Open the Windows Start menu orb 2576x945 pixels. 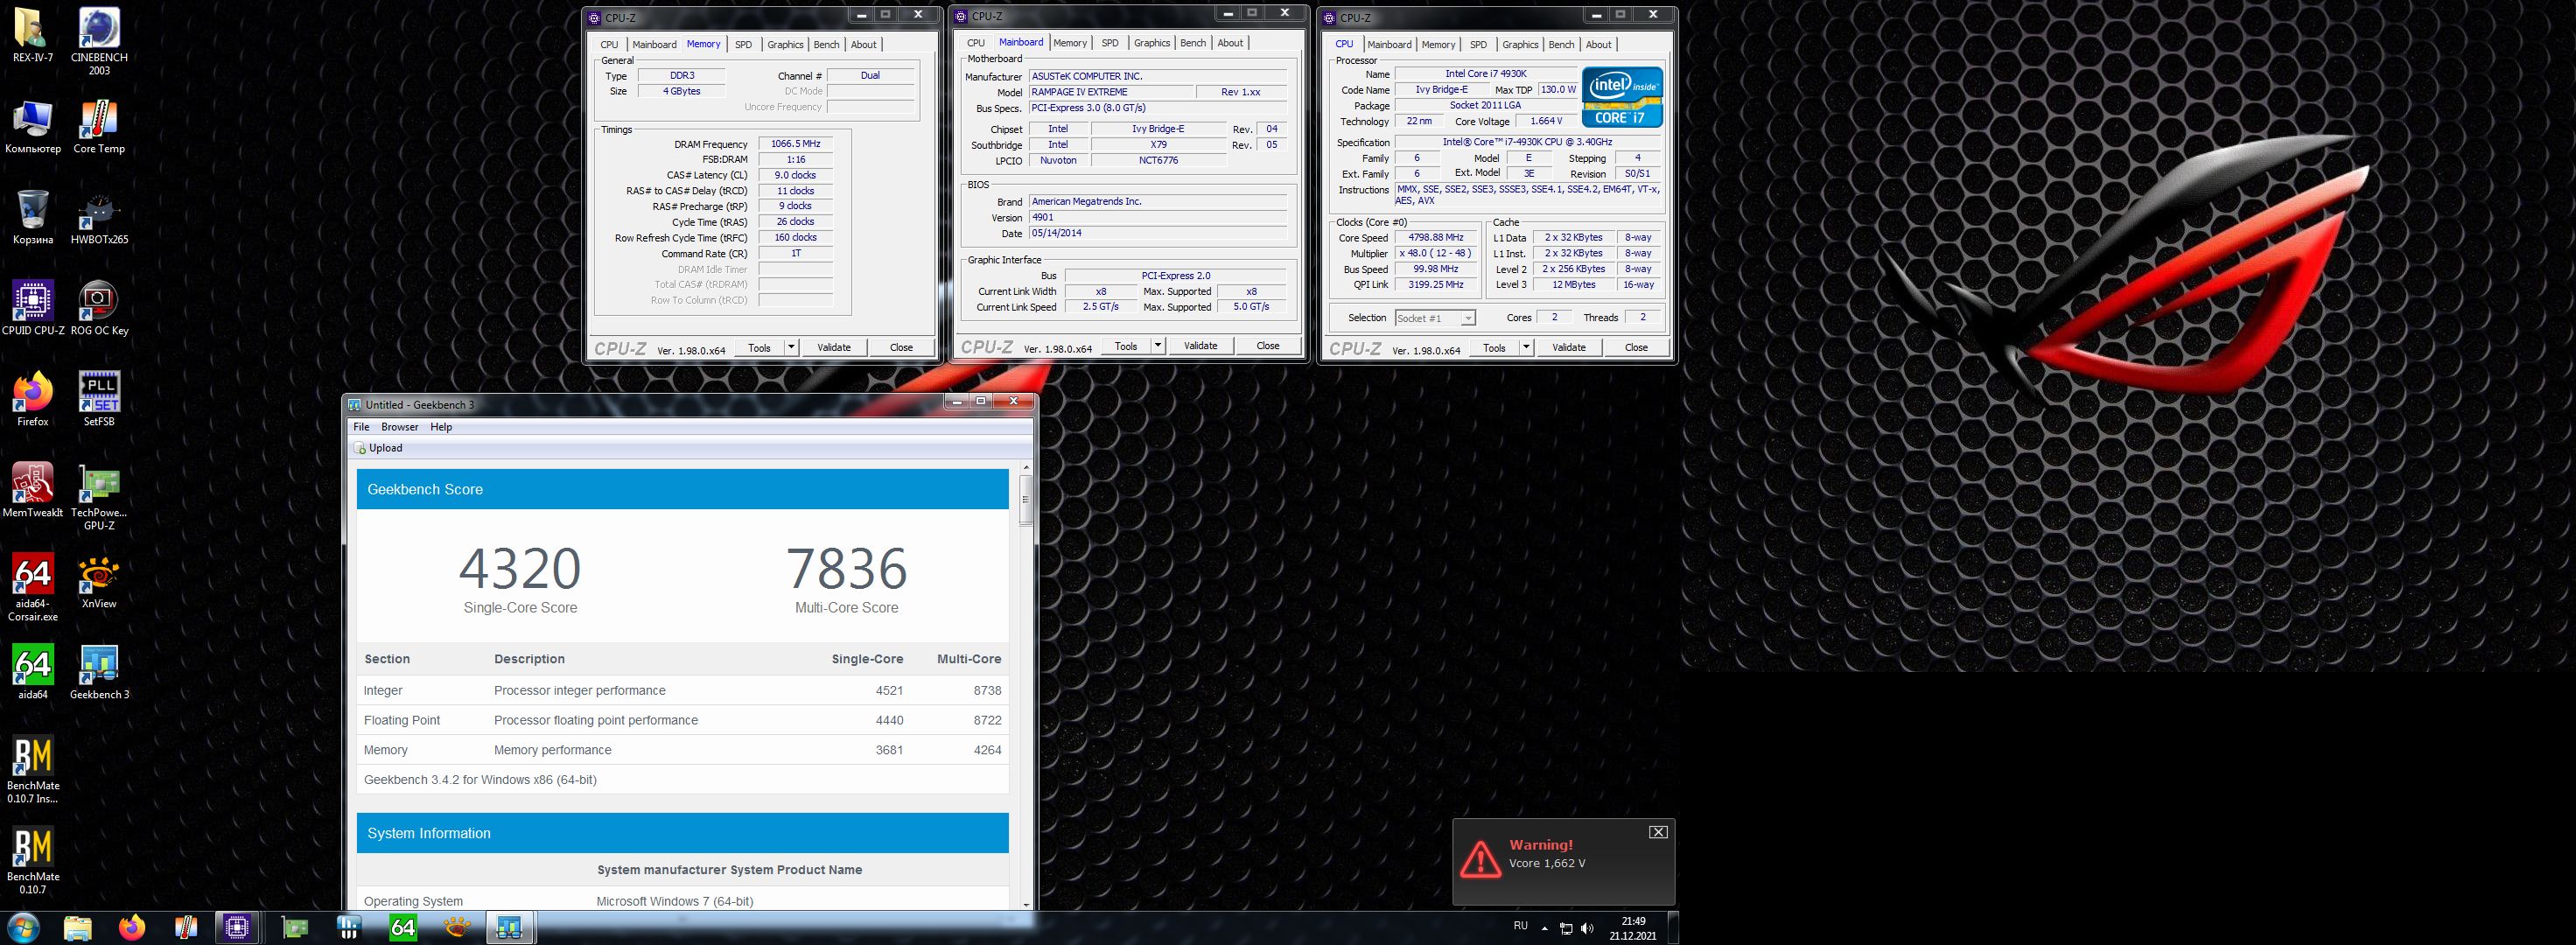(22, 928)
